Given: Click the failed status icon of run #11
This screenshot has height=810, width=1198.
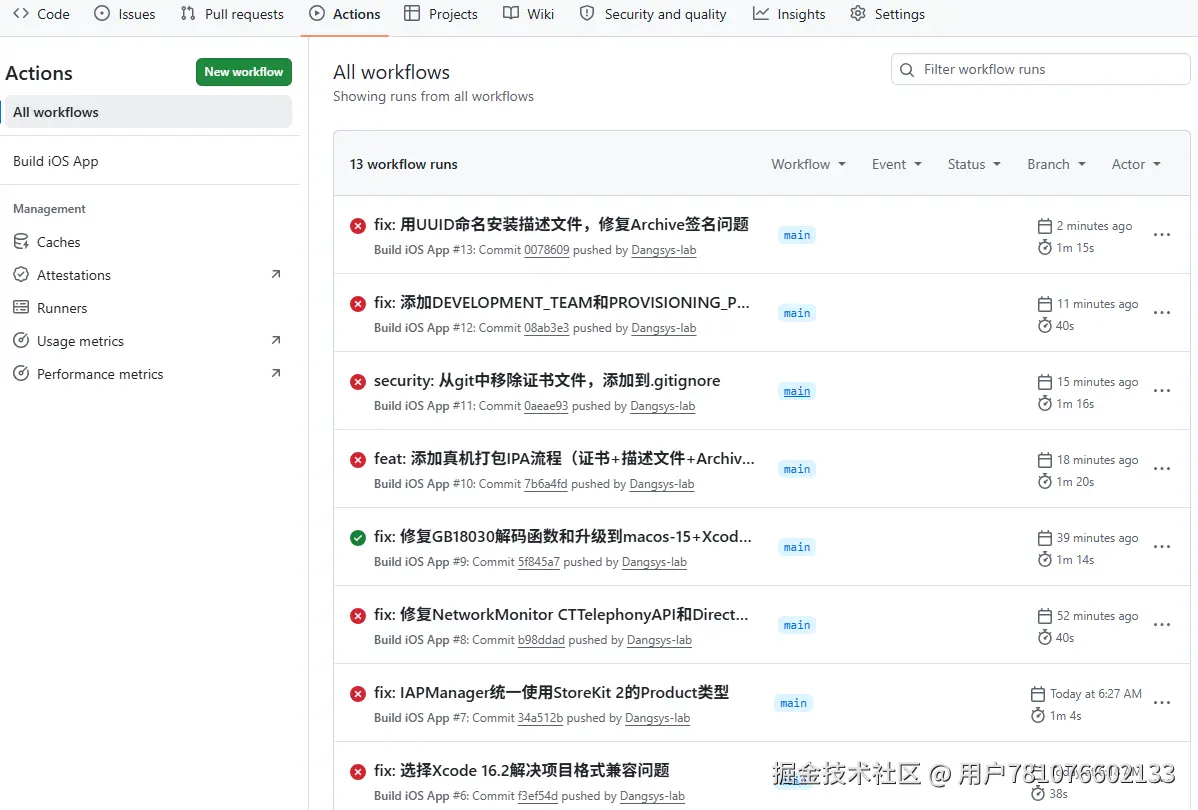Looking at the screenshot, I should click(x=358, y=381).
